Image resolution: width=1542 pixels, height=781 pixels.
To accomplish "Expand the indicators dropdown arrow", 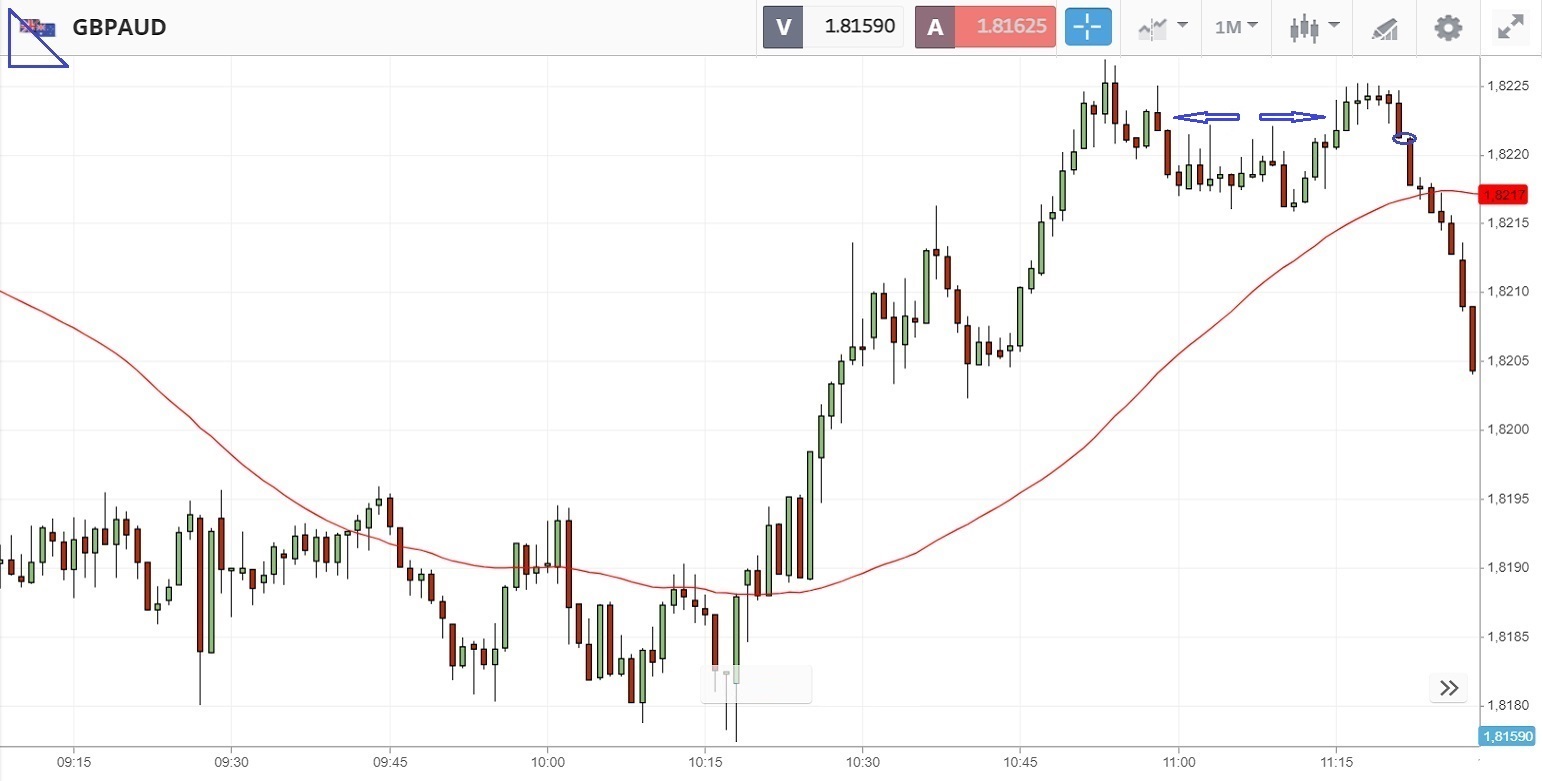I will tap(1183, 25).
